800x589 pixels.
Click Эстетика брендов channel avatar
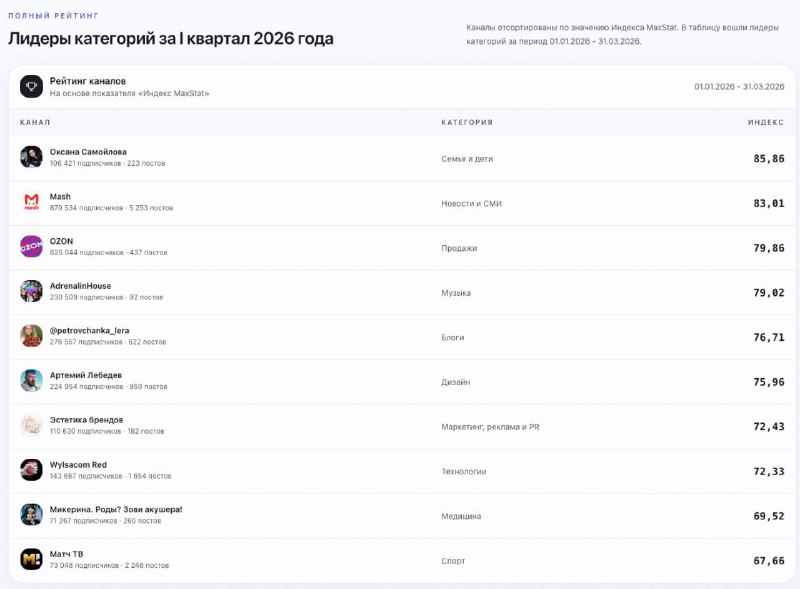(31, 425)
